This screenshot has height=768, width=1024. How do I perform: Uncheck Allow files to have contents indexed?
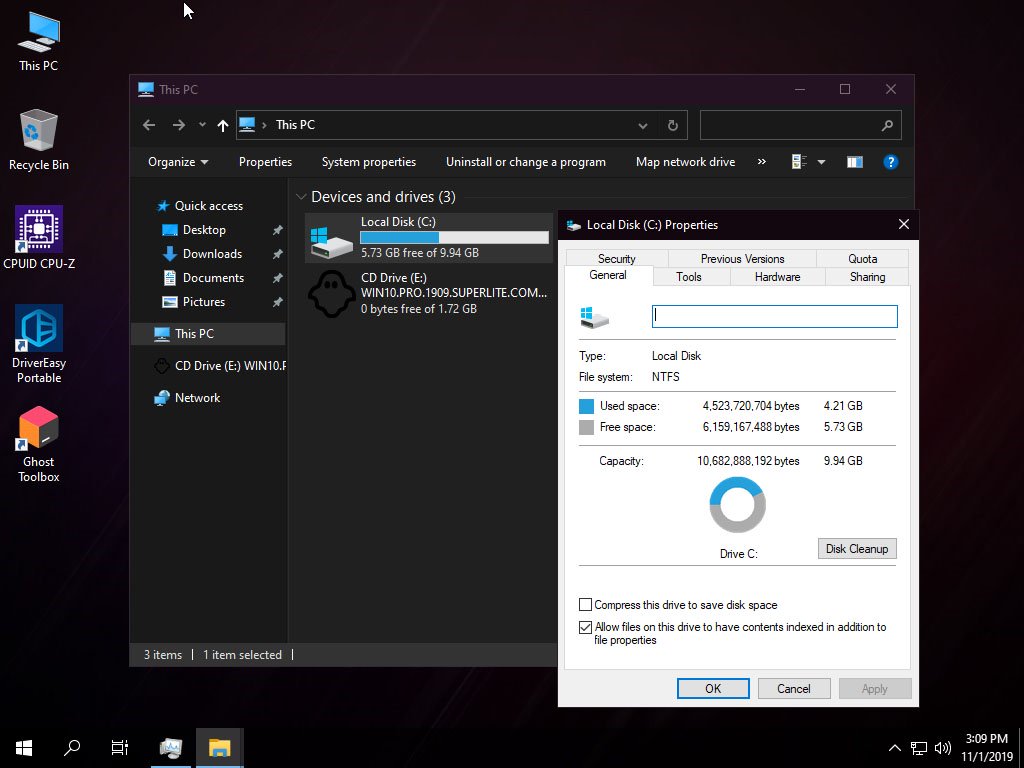click(585, 627)
